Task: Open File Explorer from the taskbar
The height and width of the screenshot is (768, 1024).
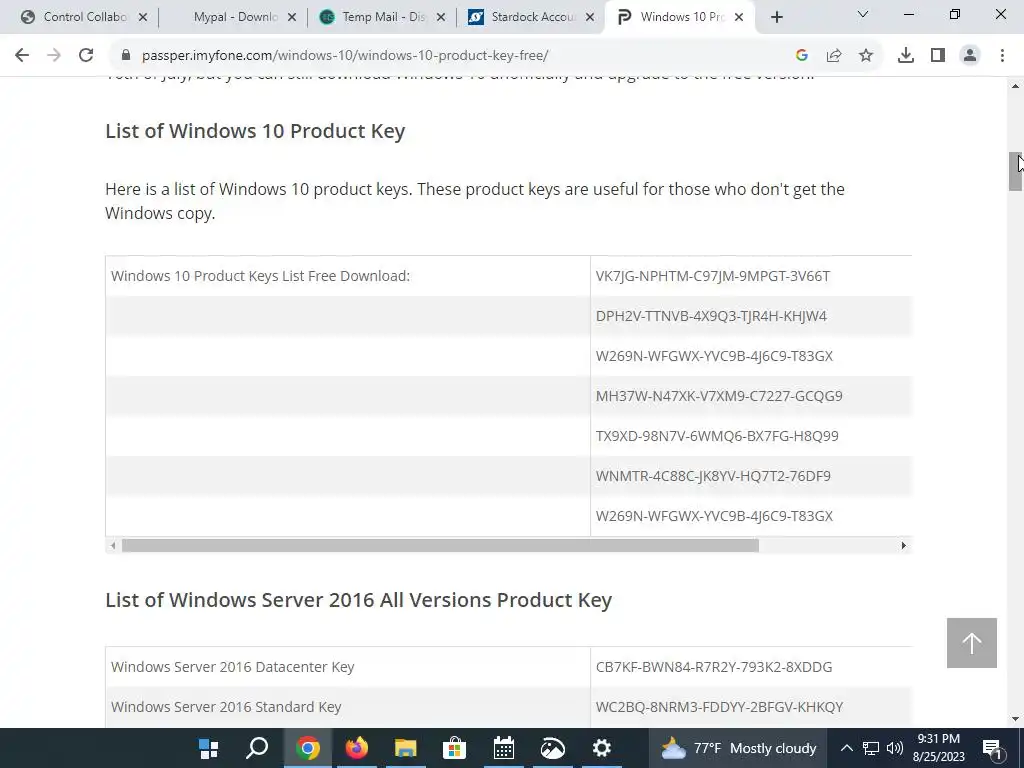Action: 406,748
